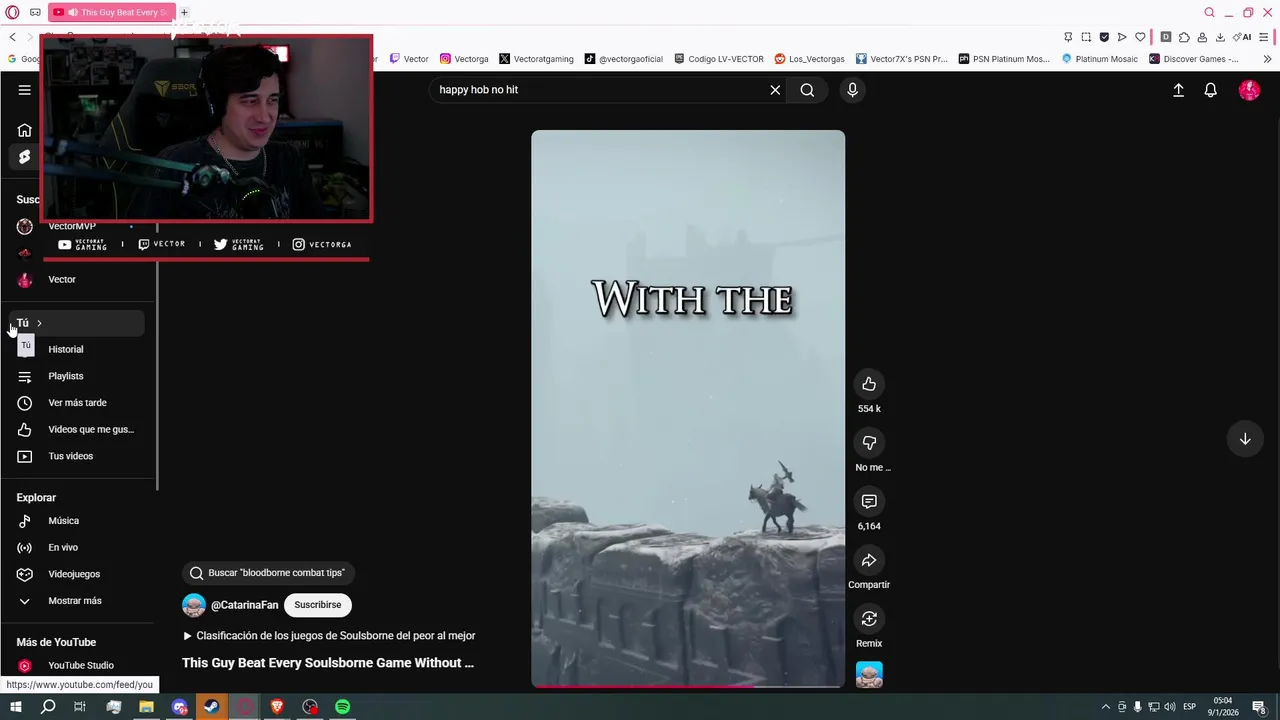Click the Shorts video player area
Screen dimensions: 1280x720
coord(688,409)
